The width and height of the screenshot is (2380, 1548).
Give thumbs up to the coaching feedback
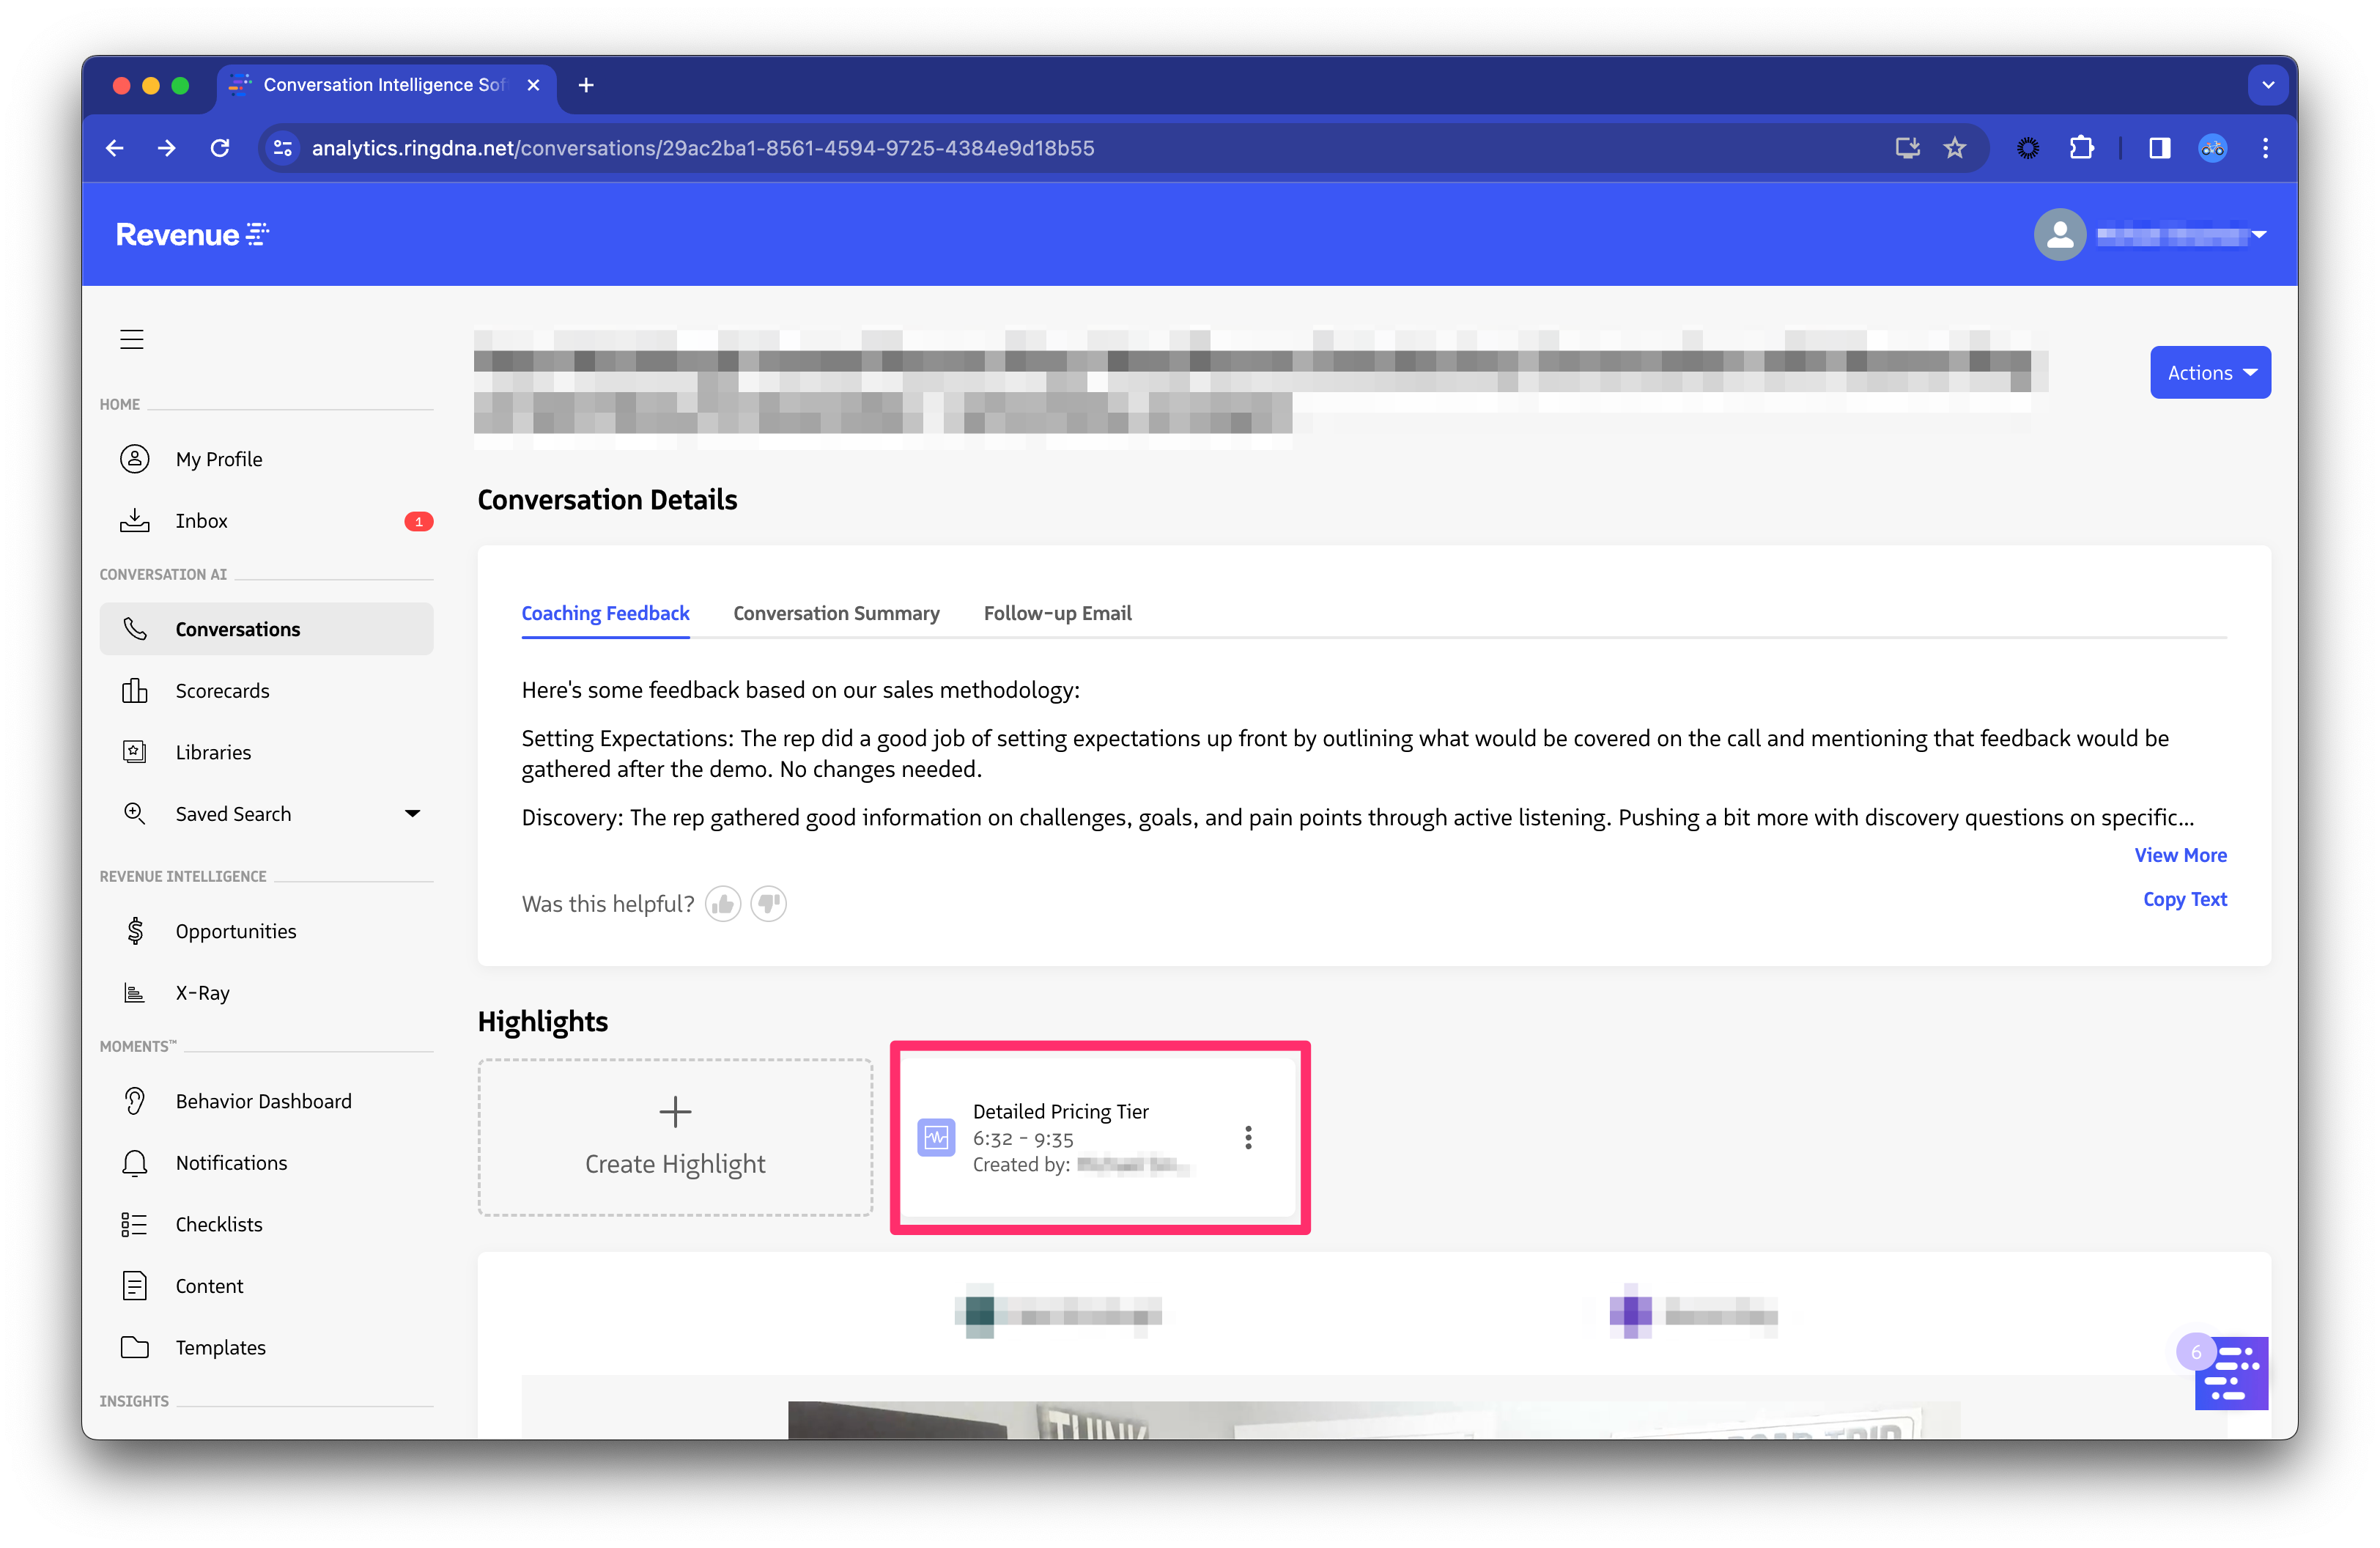(723, 903)
